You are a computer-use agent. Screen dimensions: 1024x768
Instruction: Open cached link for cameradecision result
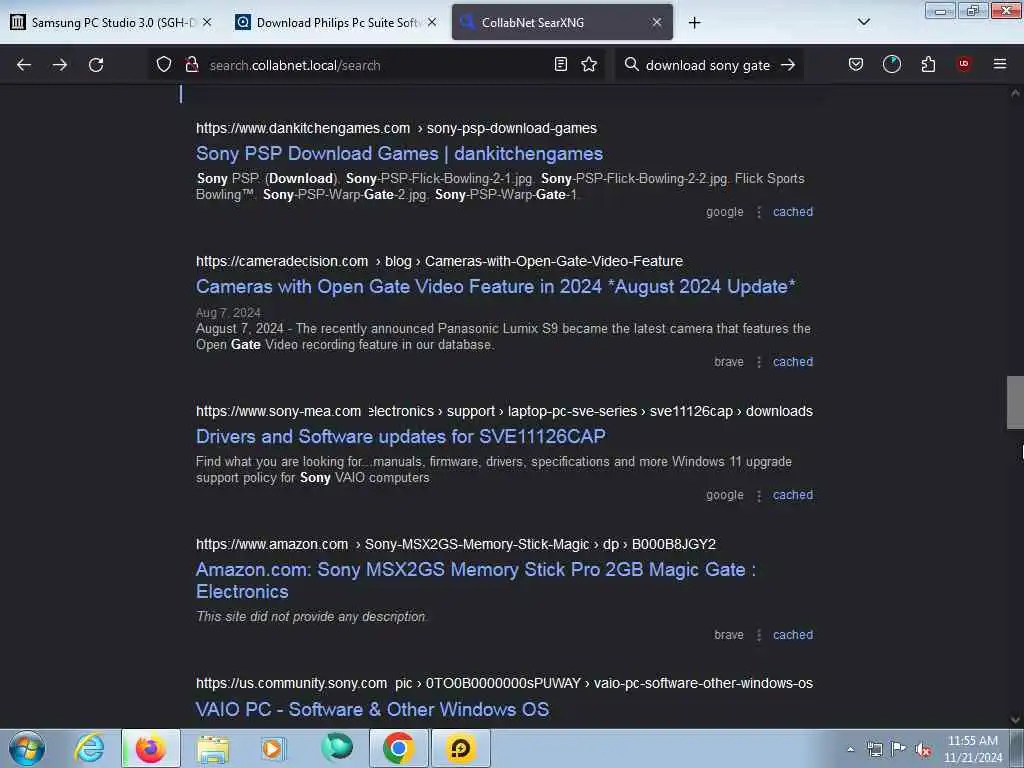point(793,362)
